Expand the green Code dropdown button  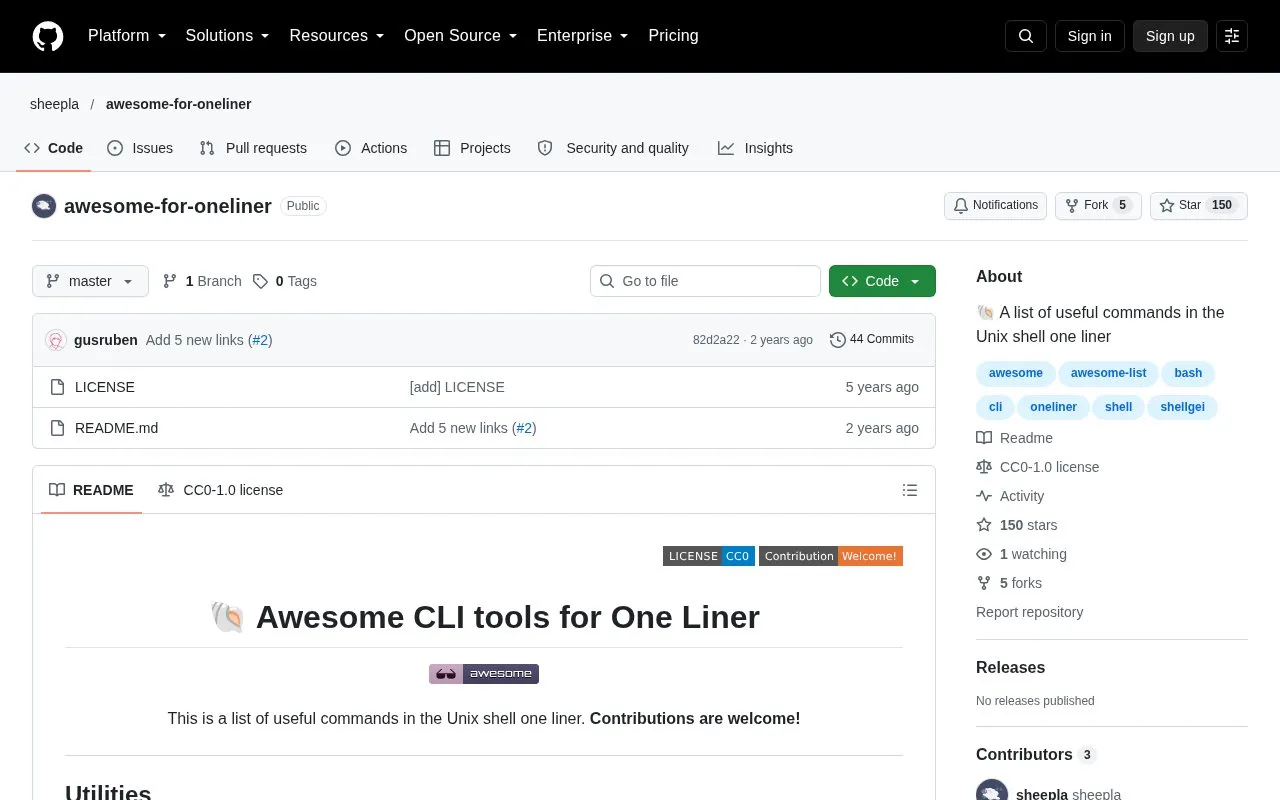(882, 281)
